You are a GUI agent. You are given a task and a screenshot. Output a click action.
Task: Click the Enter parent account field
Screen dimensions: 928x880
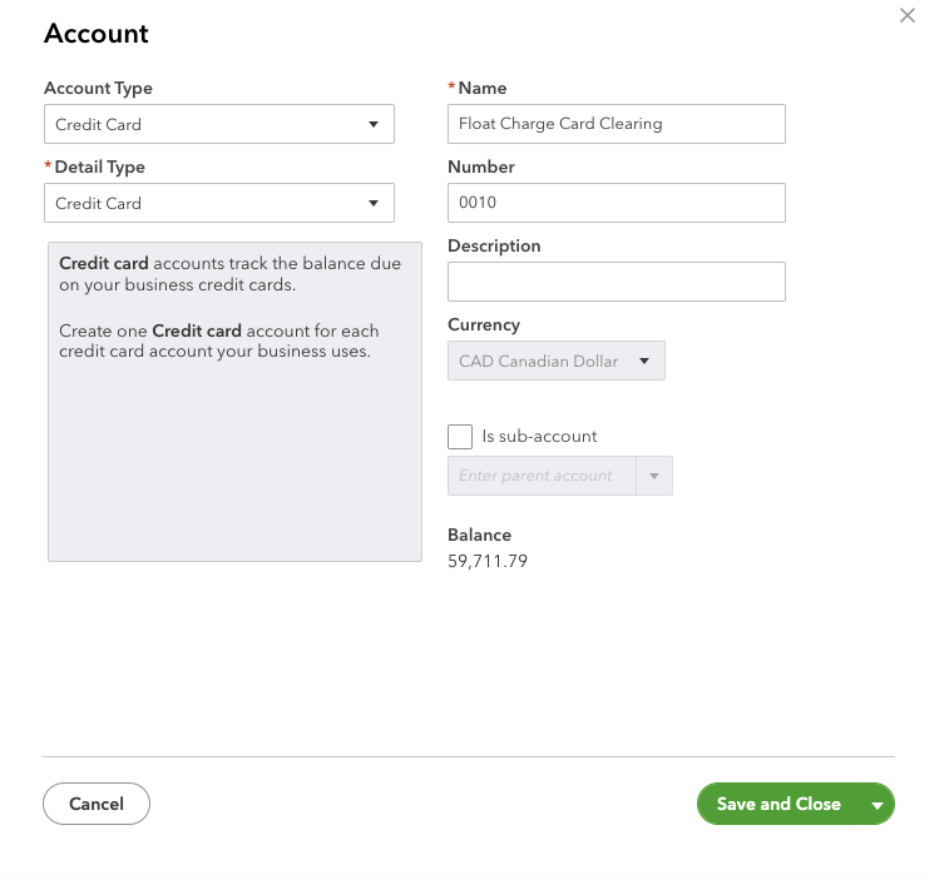coord(541,476)
